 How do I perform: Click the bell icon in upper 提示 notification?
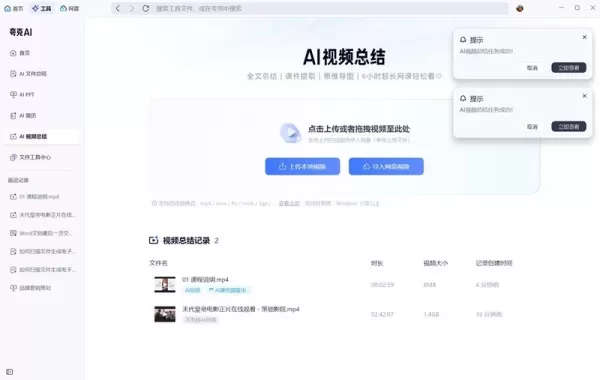pos(463,39)
